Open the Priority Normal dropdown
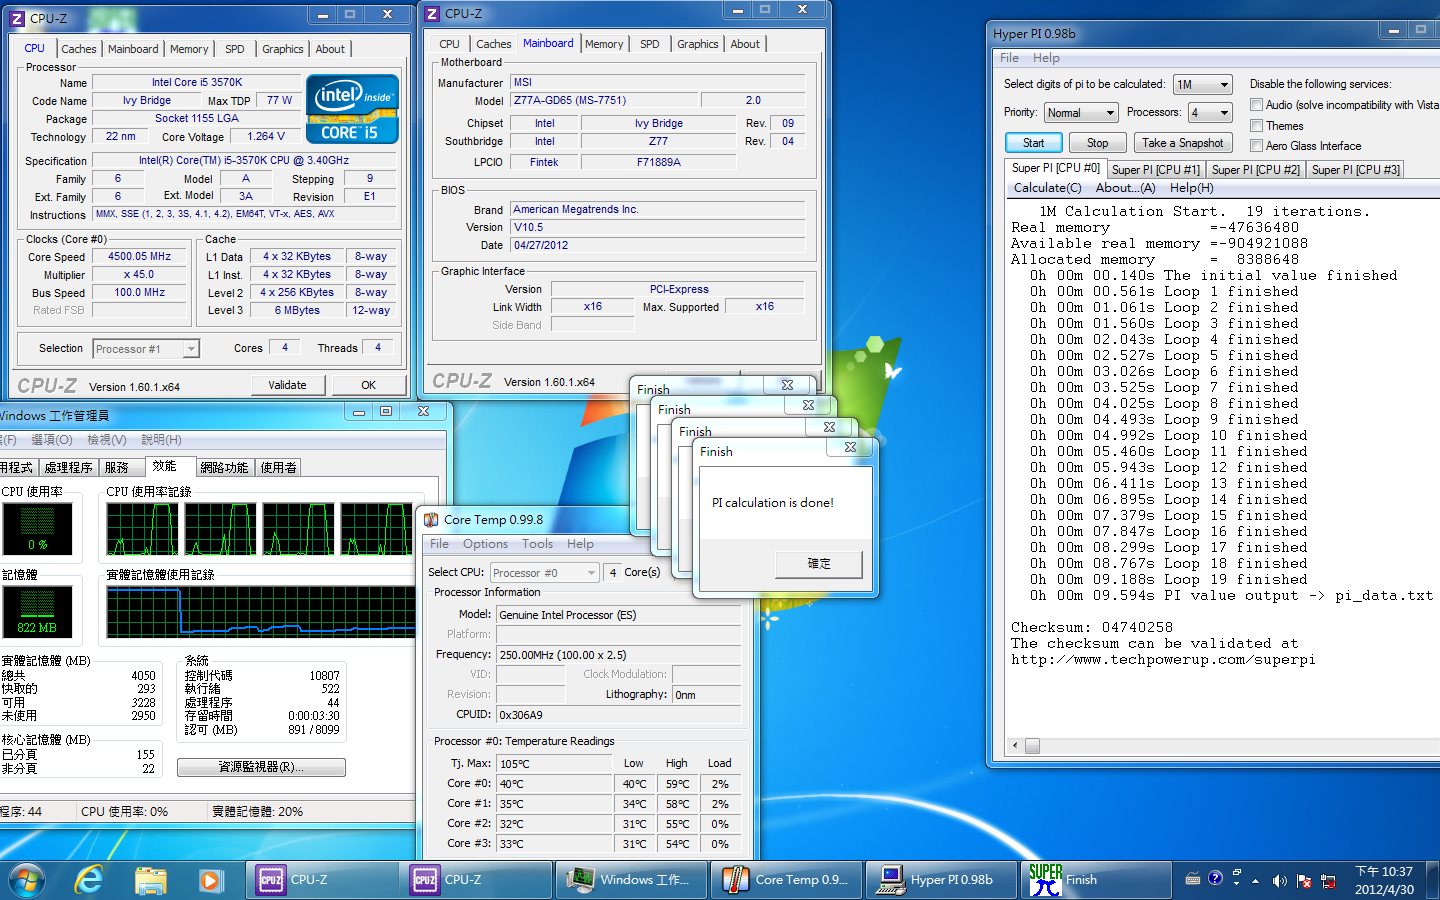The width and height of the screenshot is (1440, 900). (x=1081, y=113)
